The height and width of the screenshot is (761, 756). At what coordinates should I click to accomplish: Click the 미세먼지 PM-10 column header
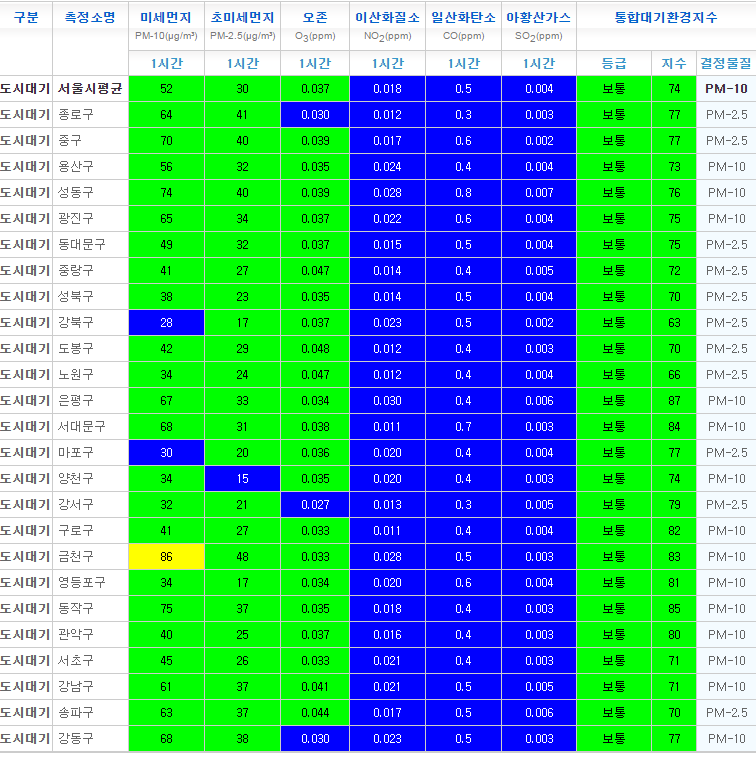(x=166, y=18)
